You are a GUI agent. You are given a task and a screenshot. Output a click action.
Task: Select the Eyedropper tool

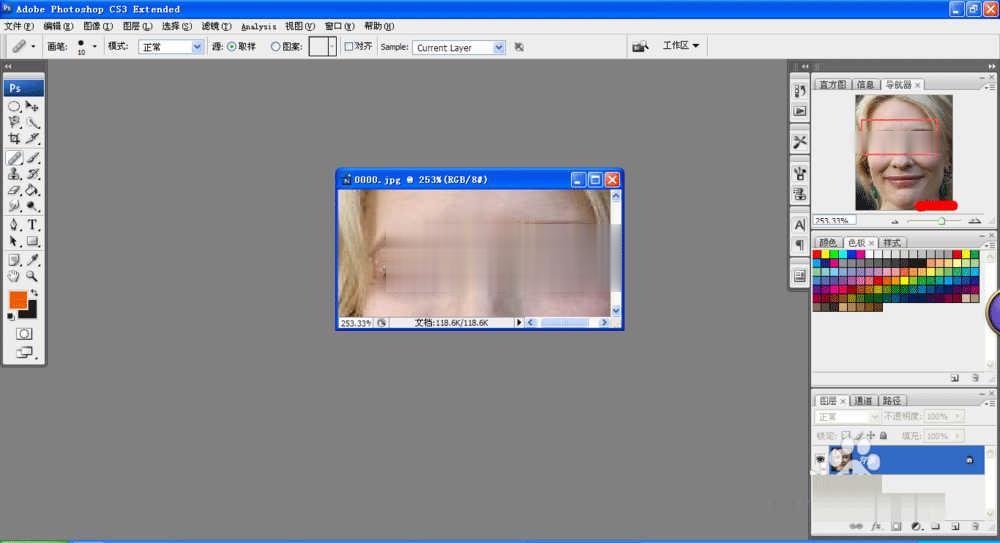[x=32, y=260]
